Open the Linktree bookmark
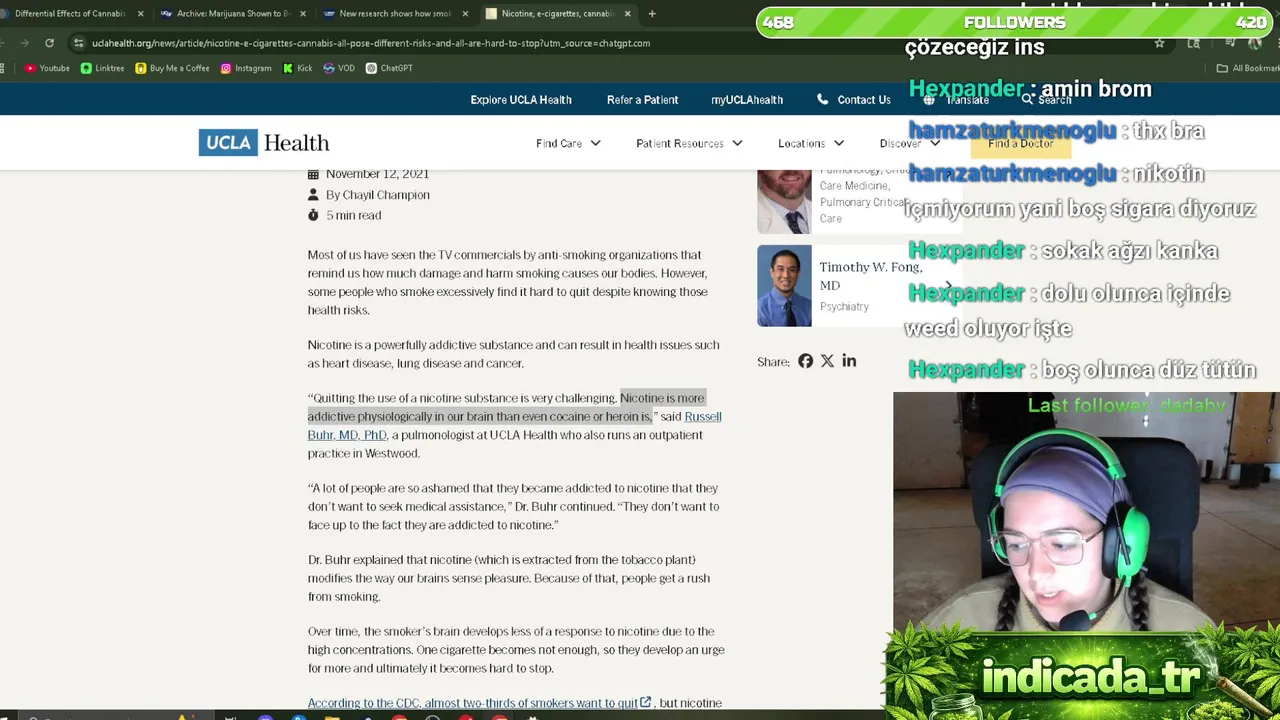This screenshot has height=720, width=1280. coord(102,68)
